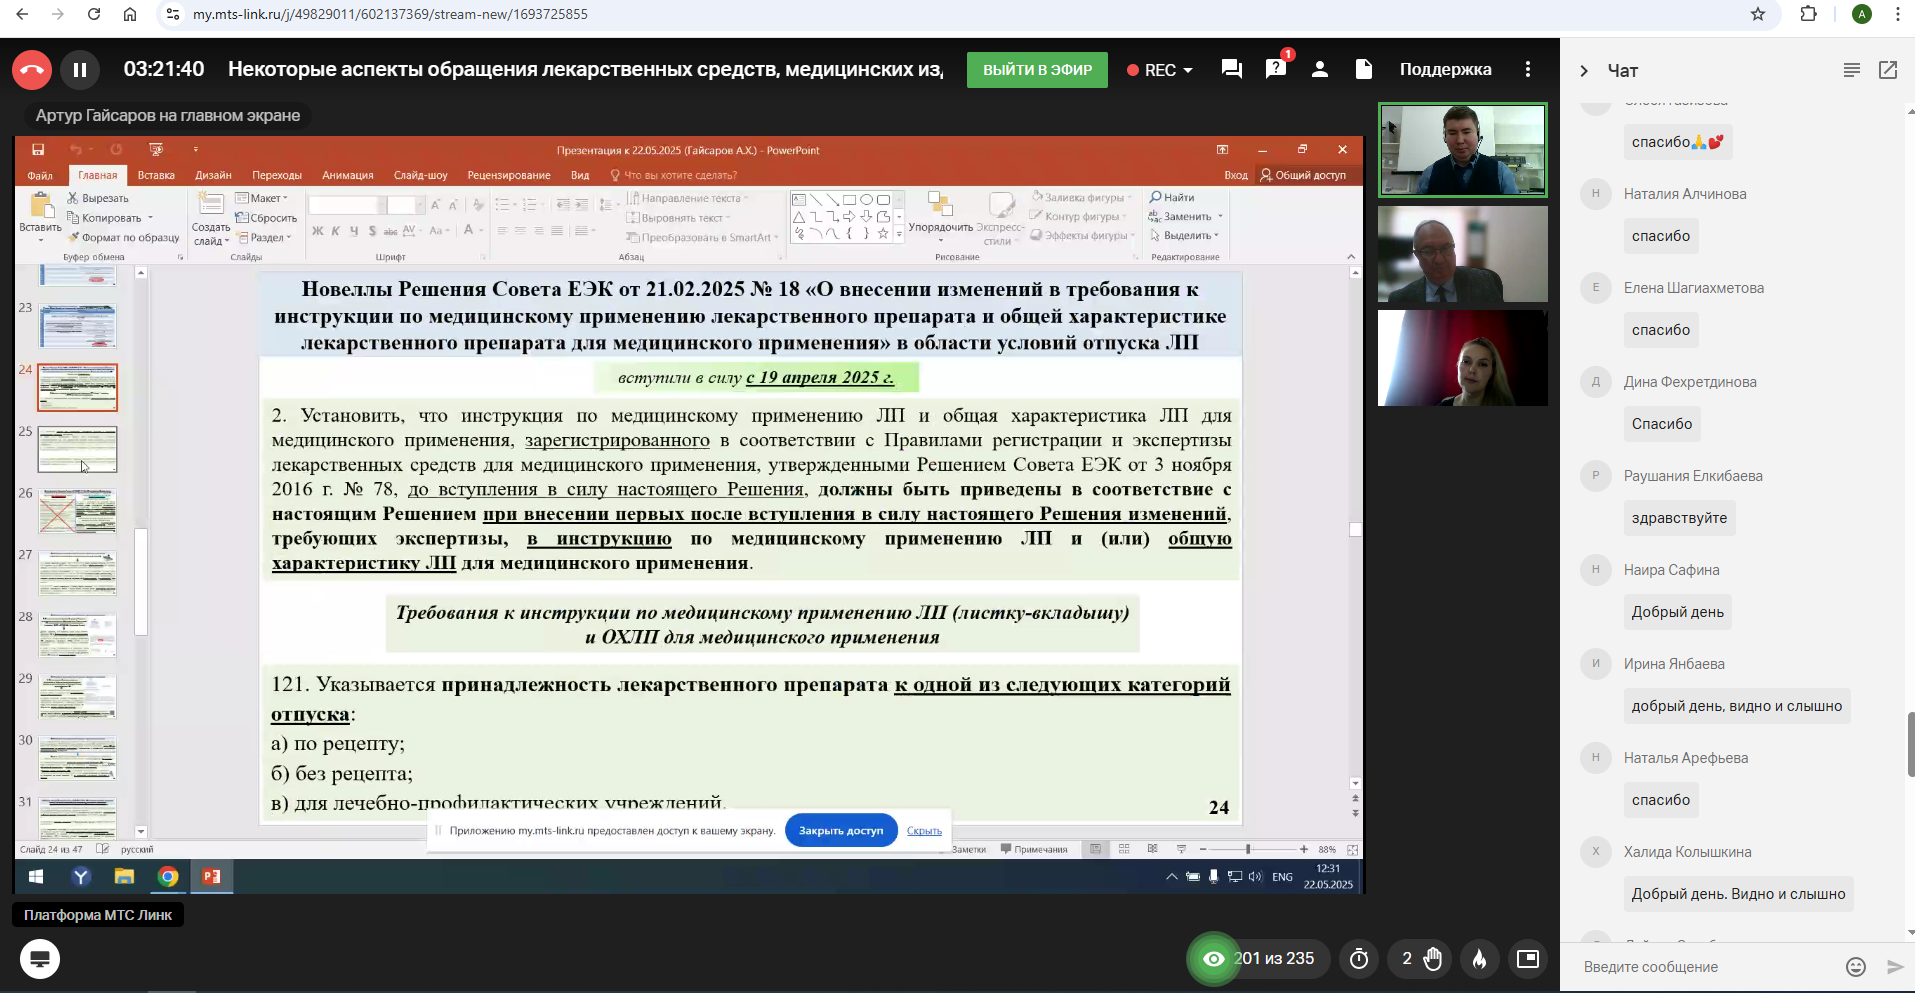Expand the Копировать dropdown arrow

(151, 218)
